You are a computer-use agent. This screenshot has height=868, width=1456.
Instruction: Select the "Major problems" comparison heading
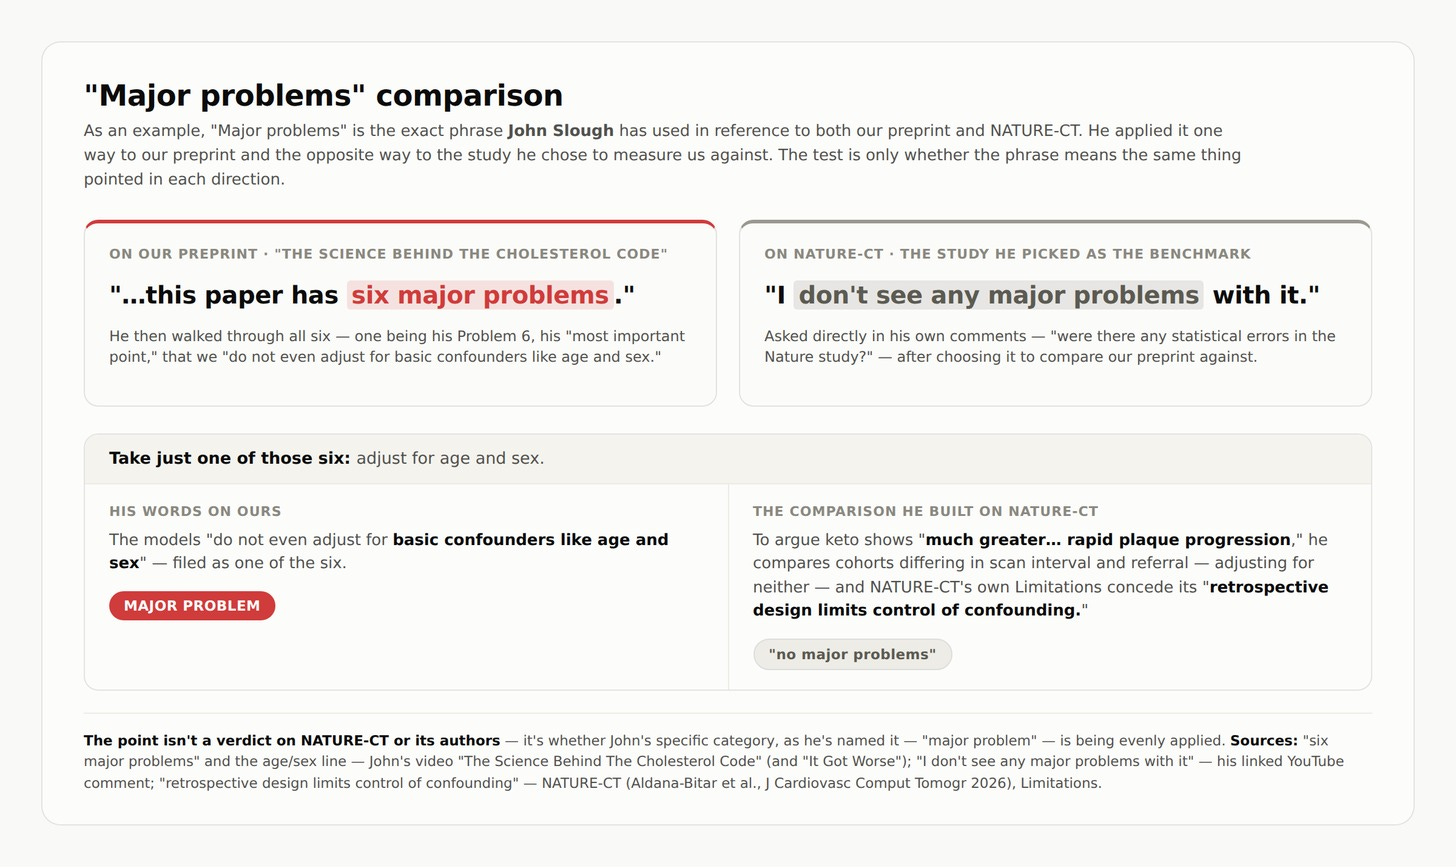tap(323, 95)
